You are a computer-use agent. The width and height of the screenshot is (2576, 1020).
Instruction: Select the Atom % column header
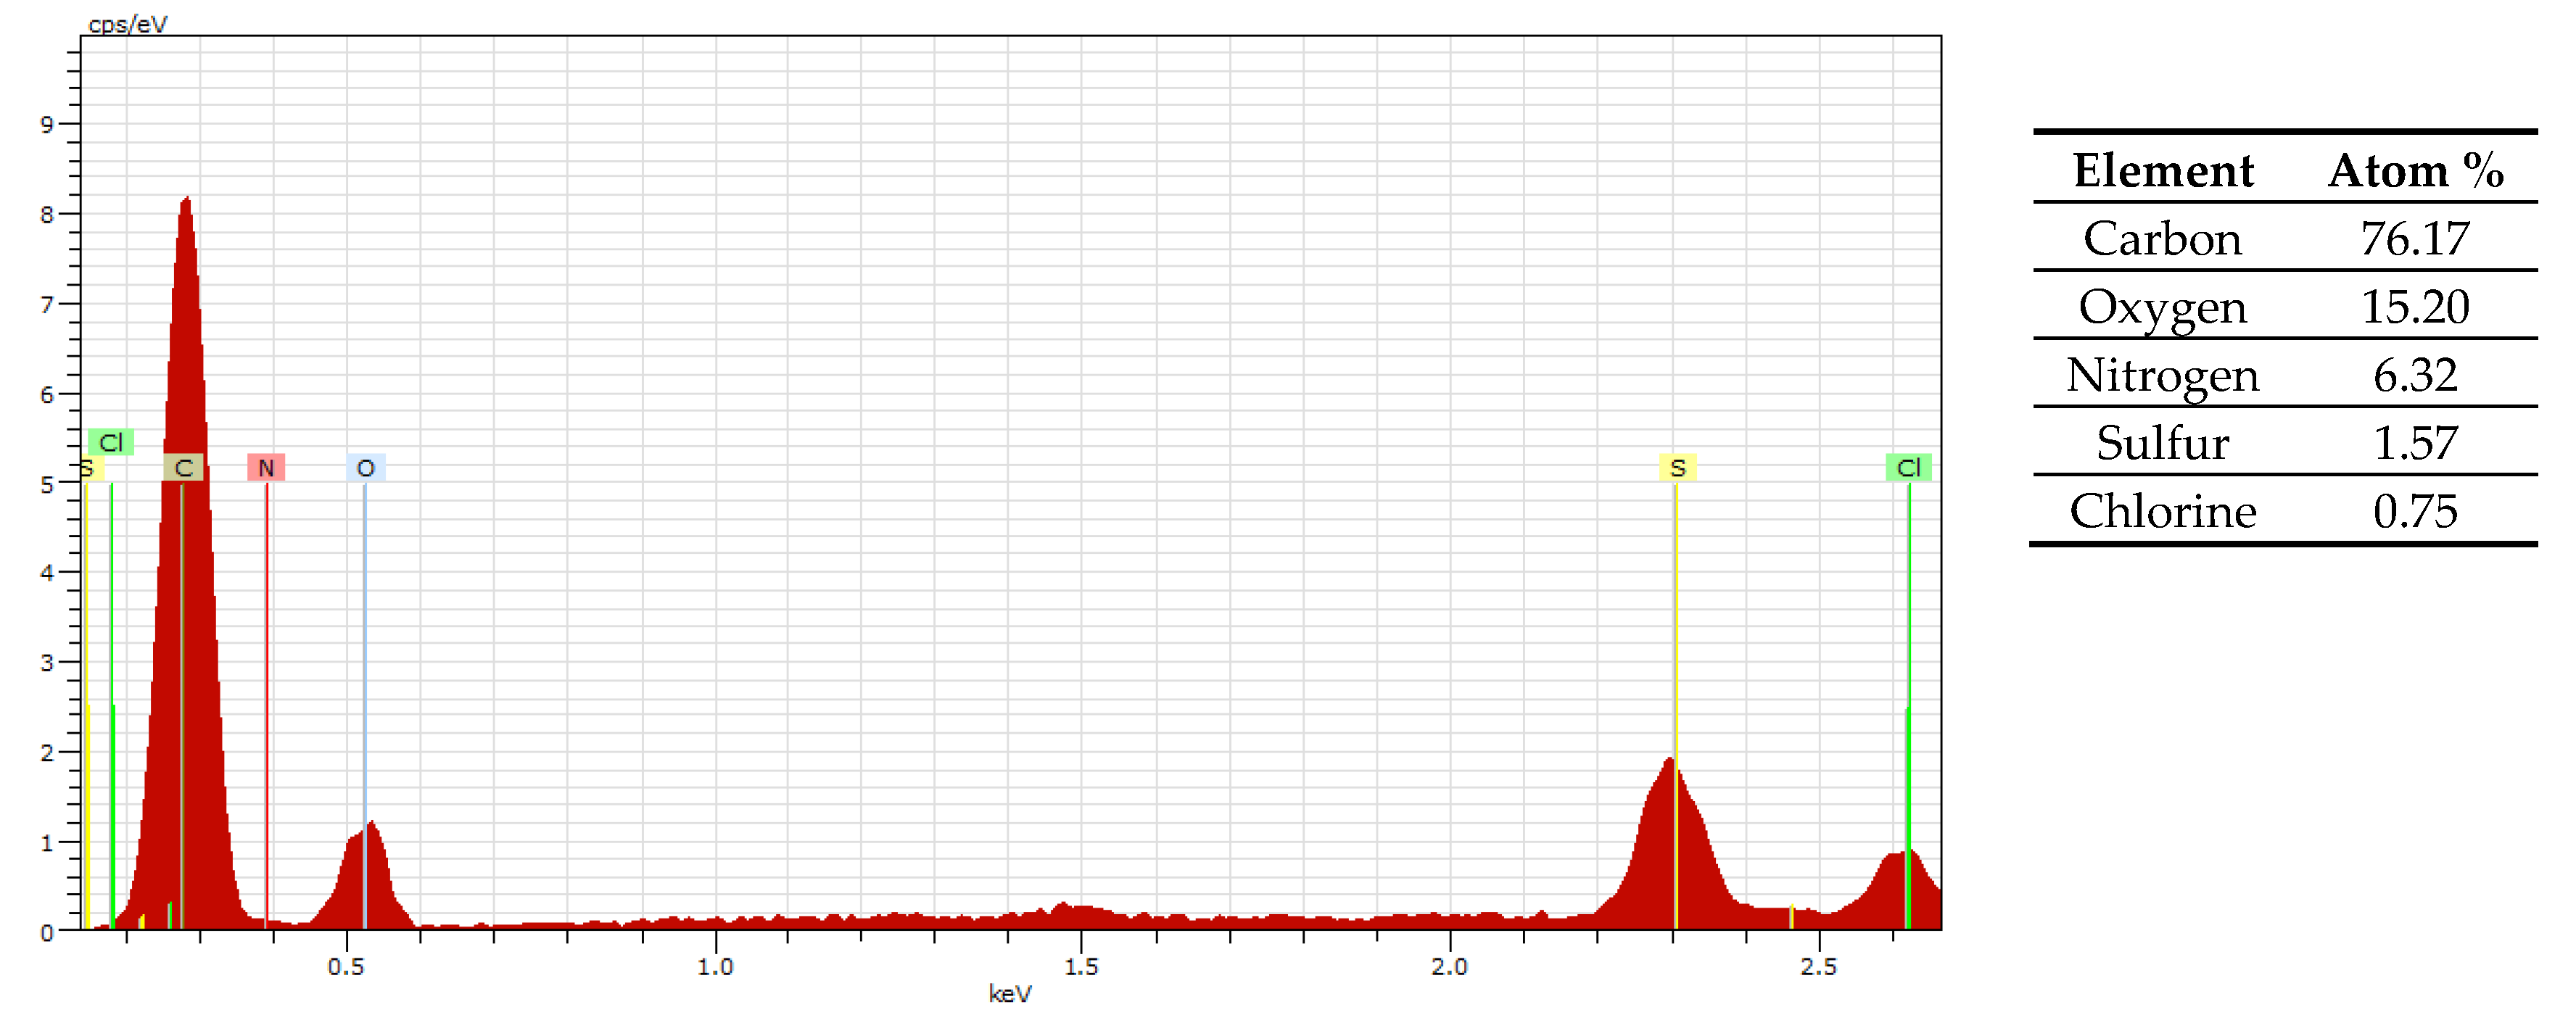(2414, 171)
